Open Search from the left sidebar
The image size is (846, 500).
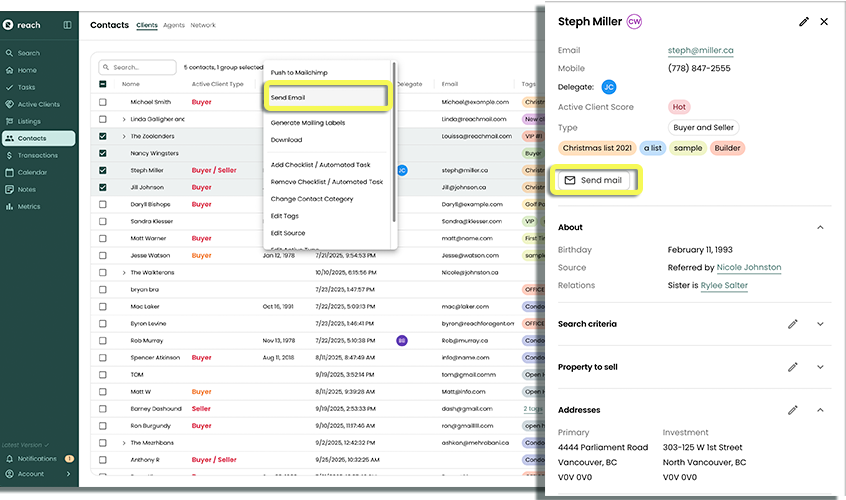pyautogui.click(x=28, y=53)
